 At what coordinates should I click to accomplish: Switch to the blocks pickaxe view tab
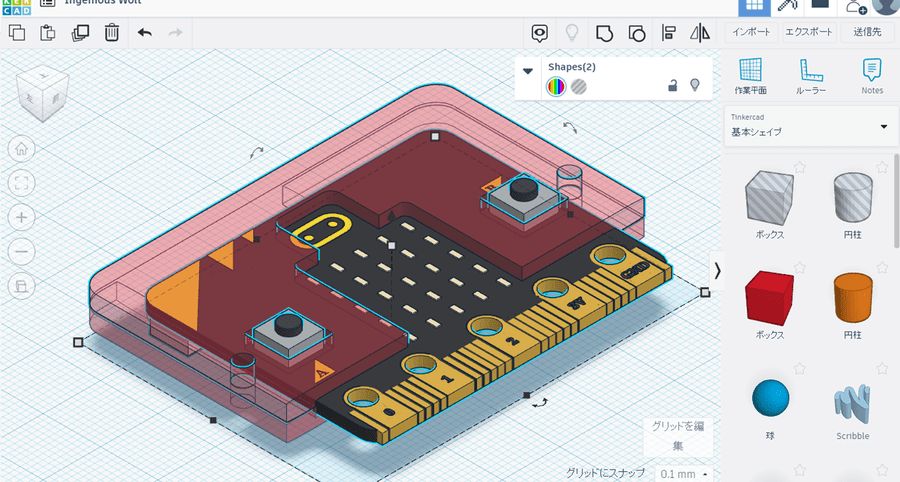(788, 6)
